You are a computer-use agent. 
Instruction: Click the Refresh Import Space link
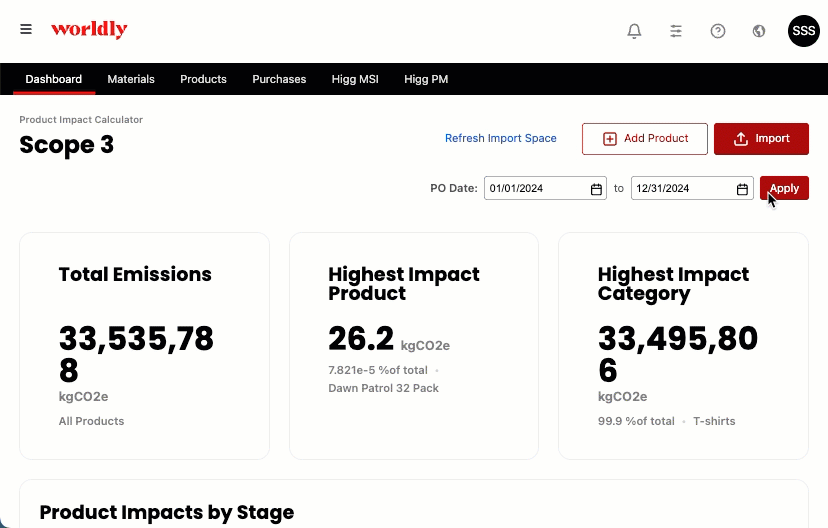pyautogui.click(x=501, y=138)
